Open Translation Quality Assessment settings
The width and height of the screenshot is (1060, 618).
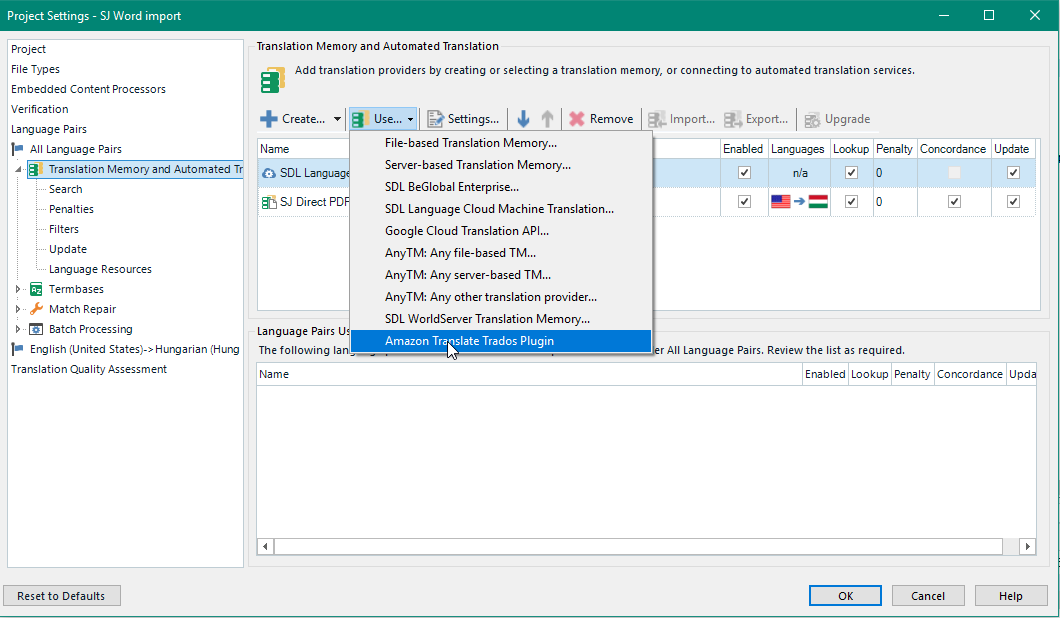[89, 369]
